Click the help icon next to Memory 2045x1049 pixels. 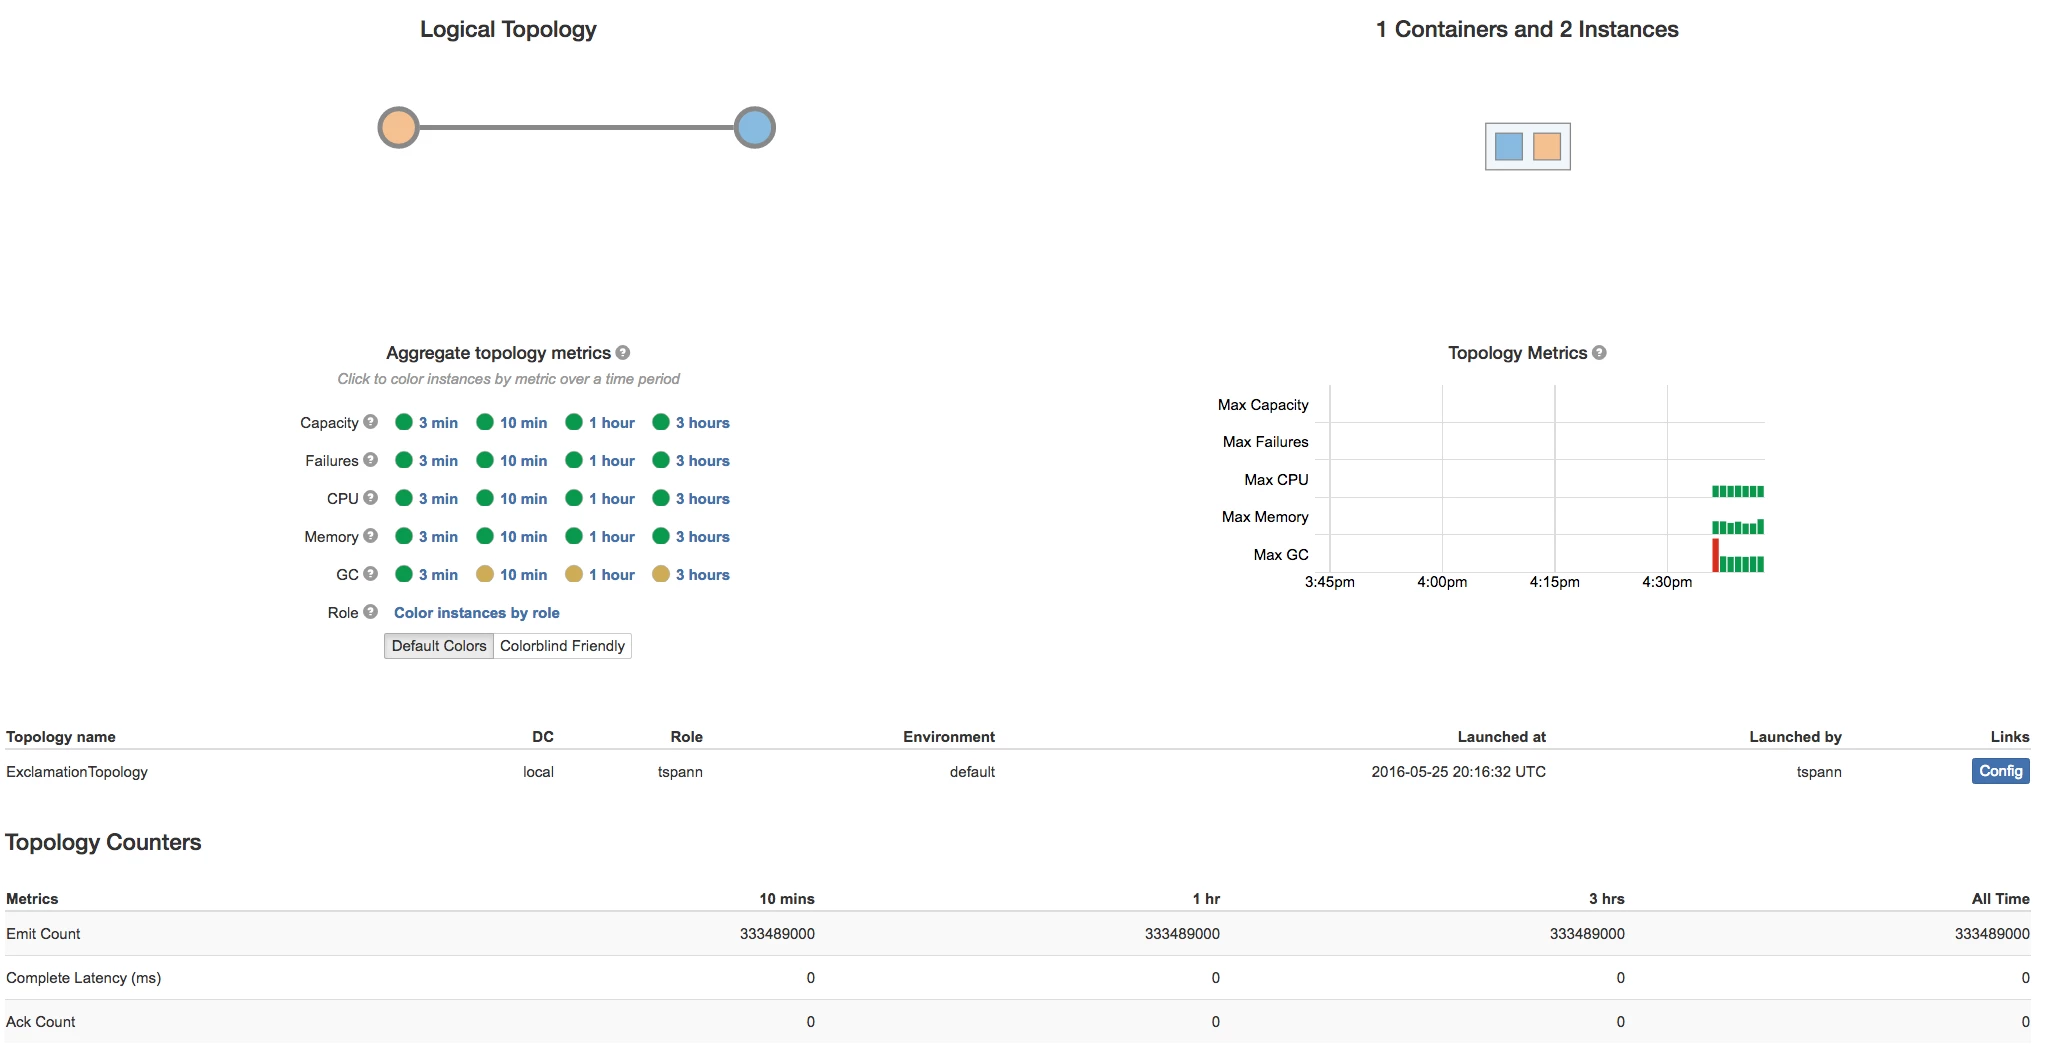point(371,536)
